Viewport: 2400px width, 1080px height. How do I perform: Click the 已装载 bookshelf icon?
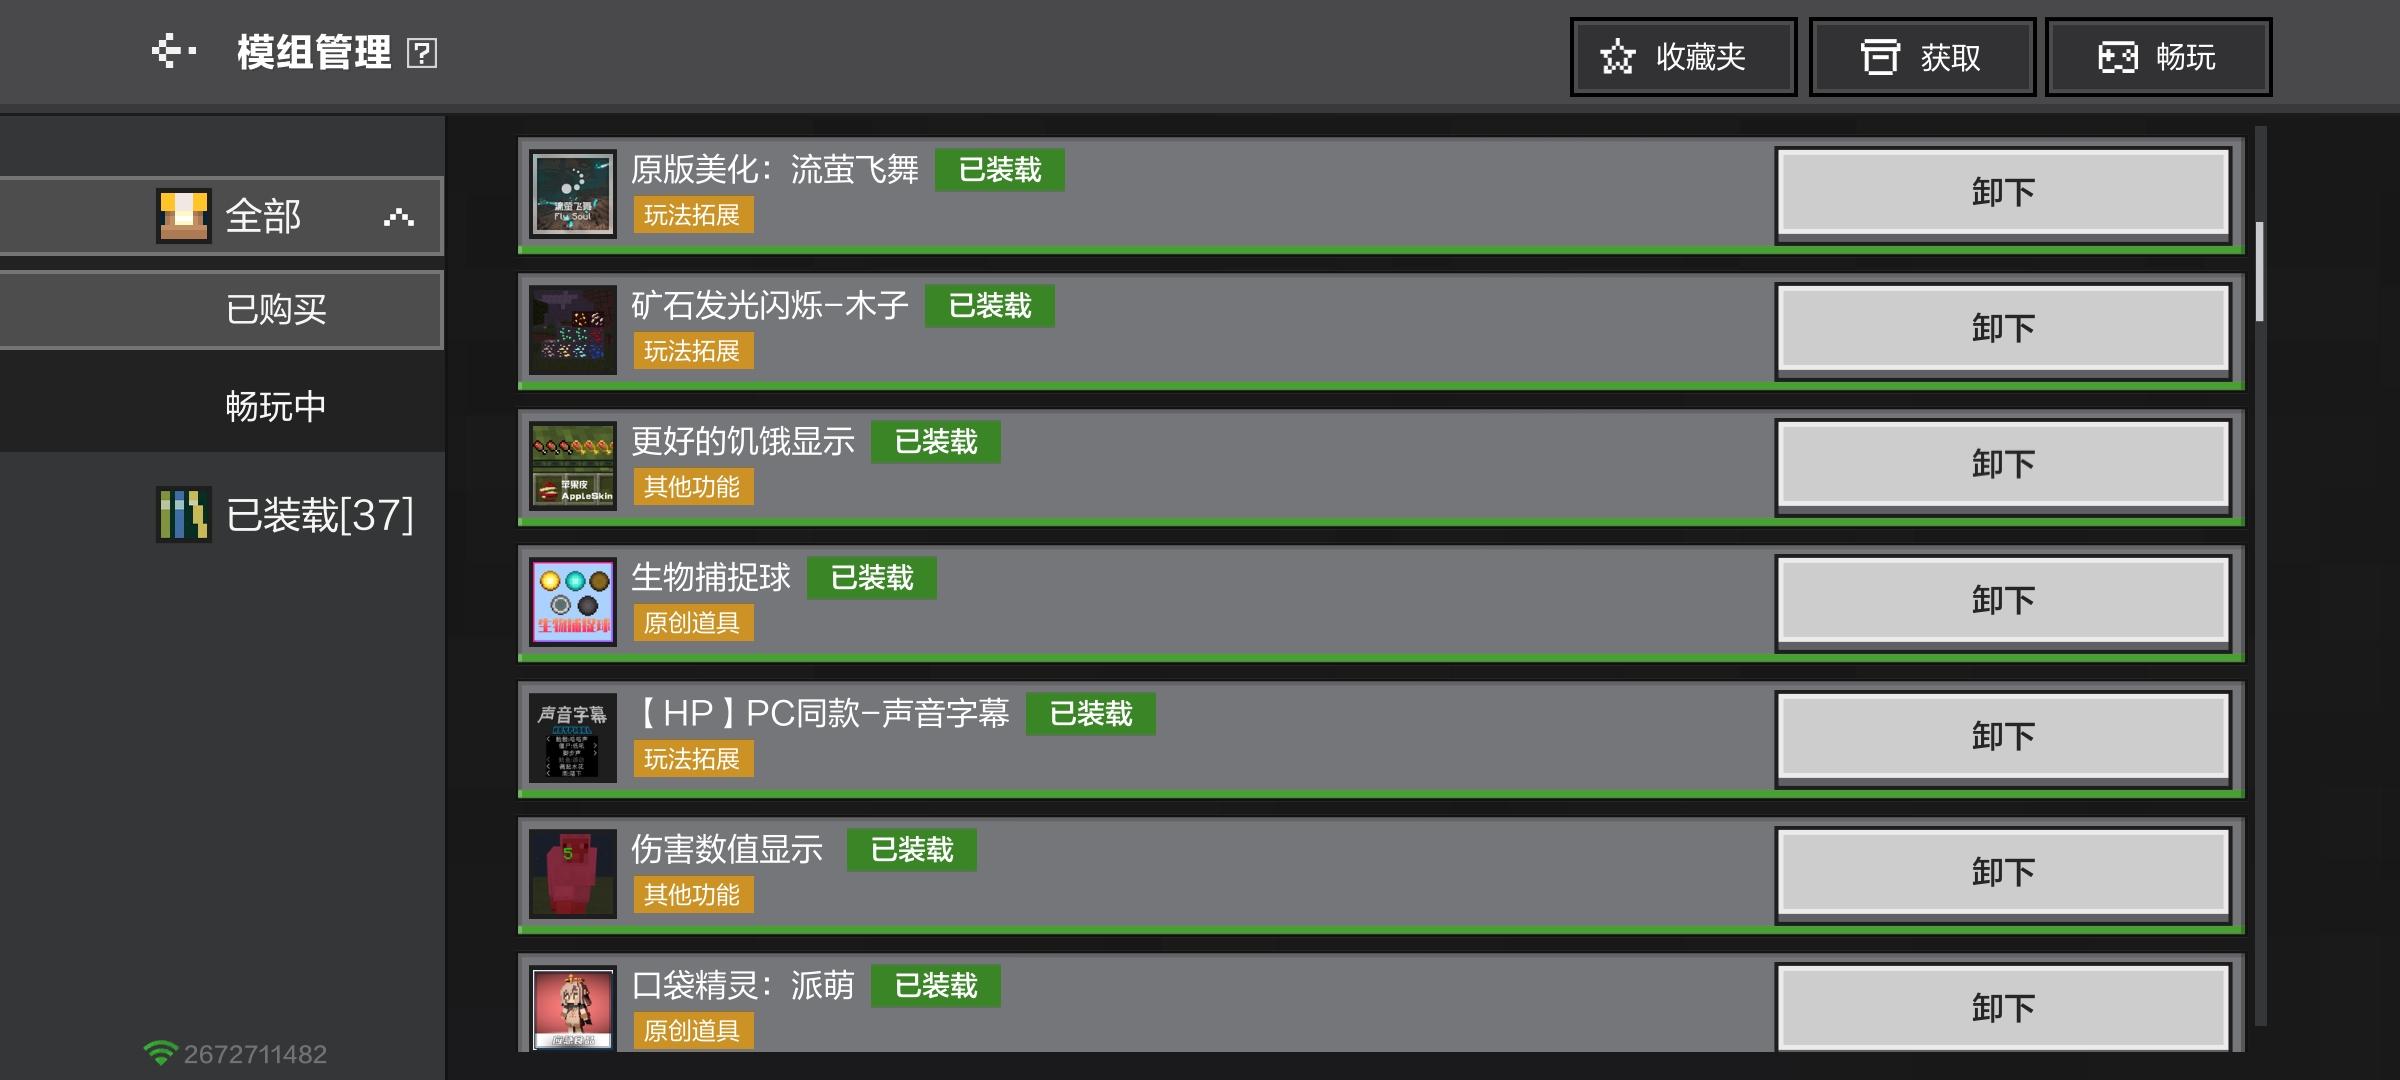(x=183, y=514)
